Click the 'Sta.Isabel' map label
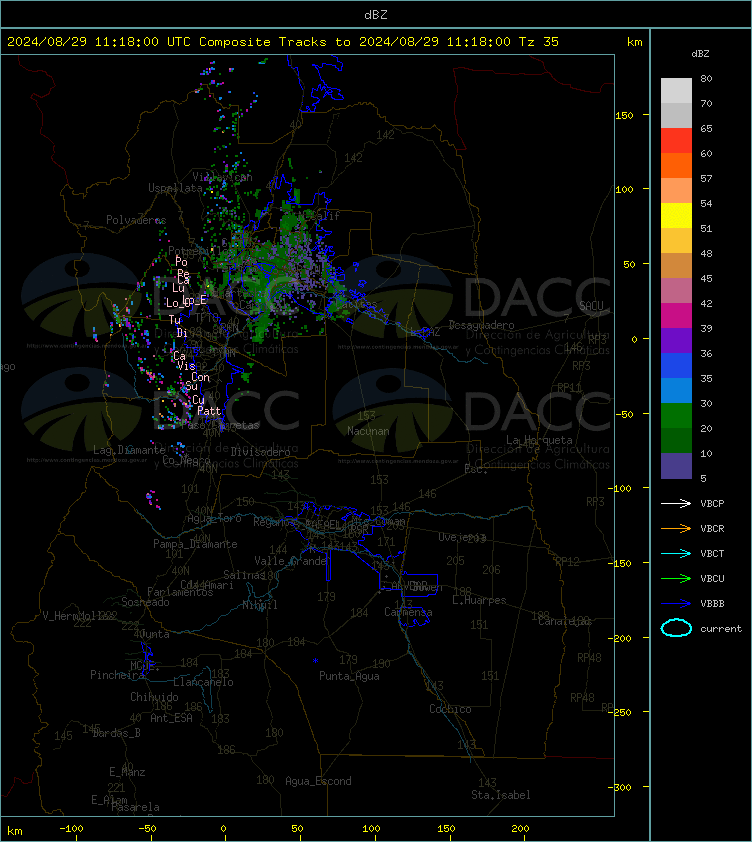Viewport: 752px width, 842px height. coord(501,795)
